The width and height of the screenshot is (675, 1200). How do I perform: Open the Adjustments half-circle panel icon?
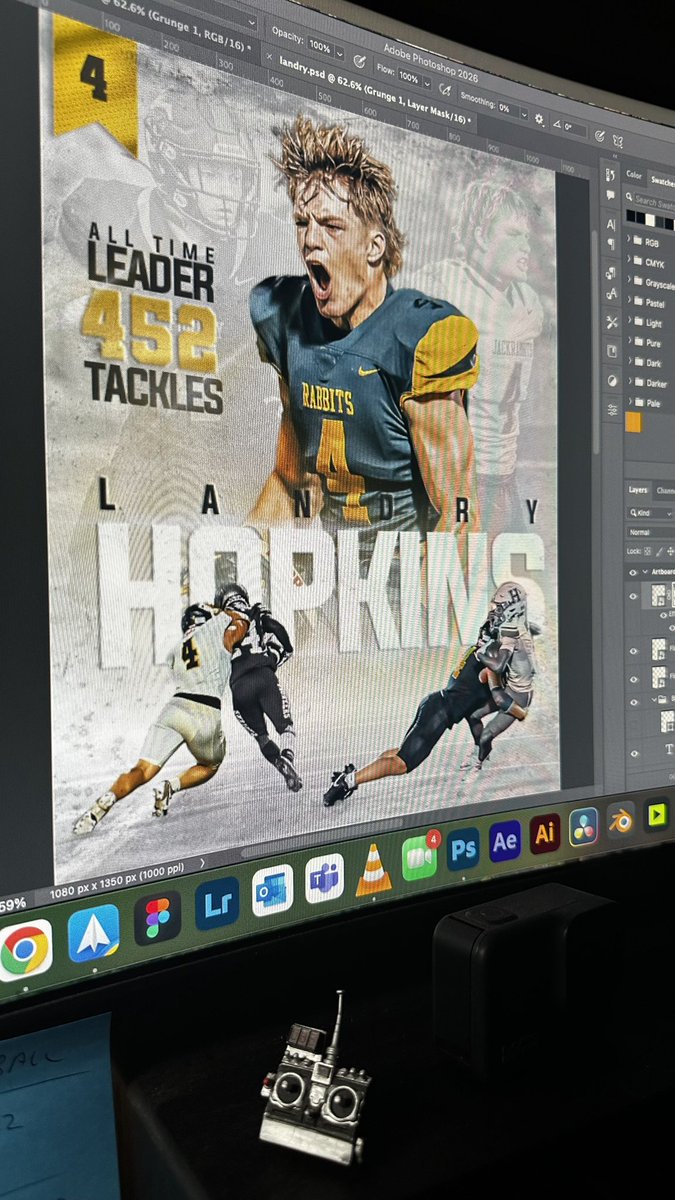point(612,380)
